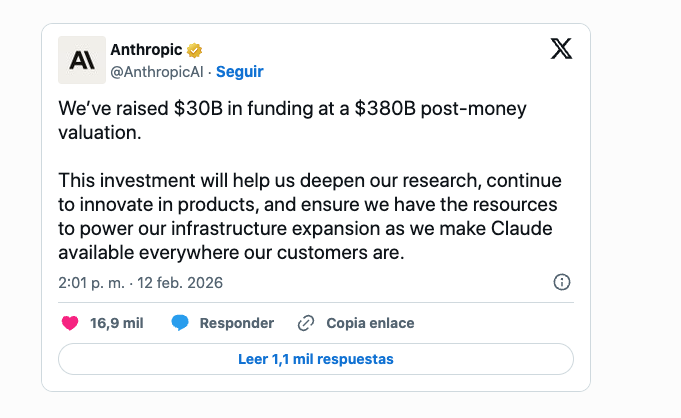Viewport: 681px width, 418px height.
Task: Click the Anthropic profile avatar logo
Action: click(x=83, y=60)
